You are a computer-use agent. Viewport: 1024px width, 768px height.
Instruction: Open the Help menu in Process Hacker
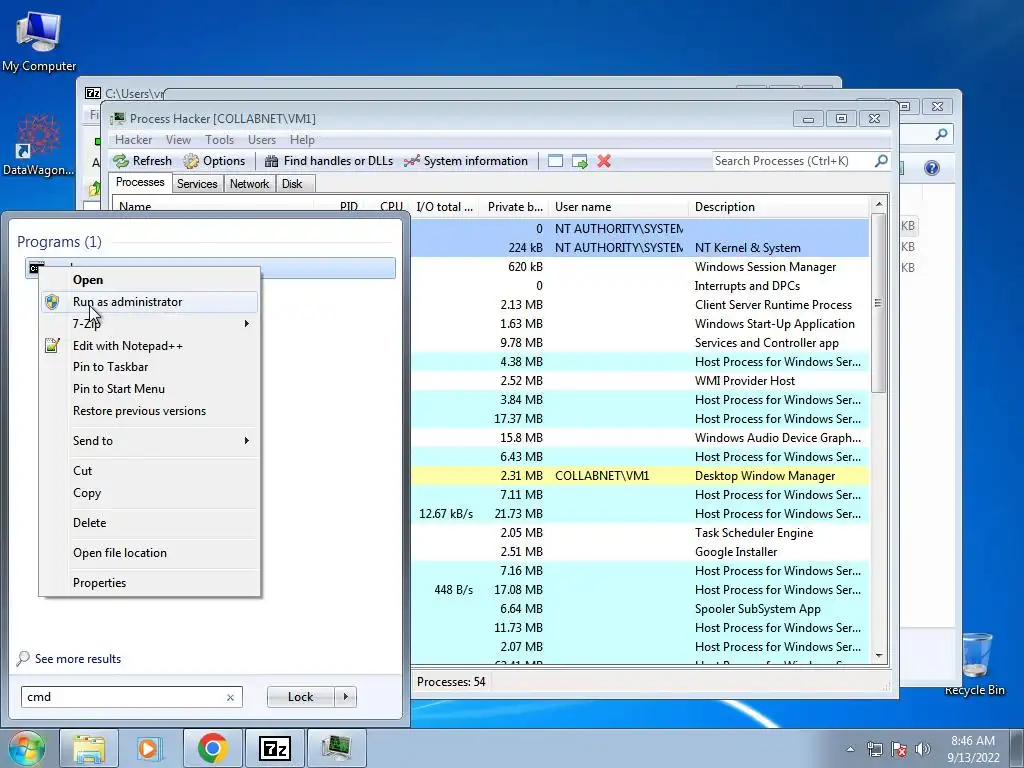tap(302, 140)
